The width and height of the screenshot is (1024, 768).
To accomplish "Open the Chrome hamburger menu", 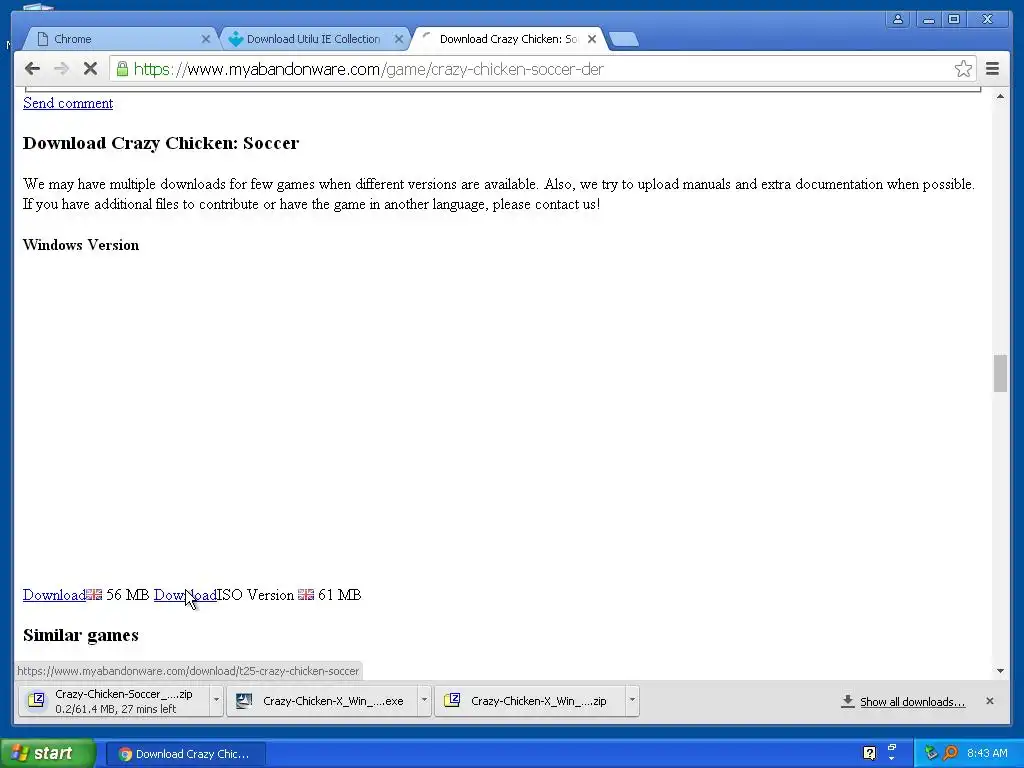I will tap(992, 69).
